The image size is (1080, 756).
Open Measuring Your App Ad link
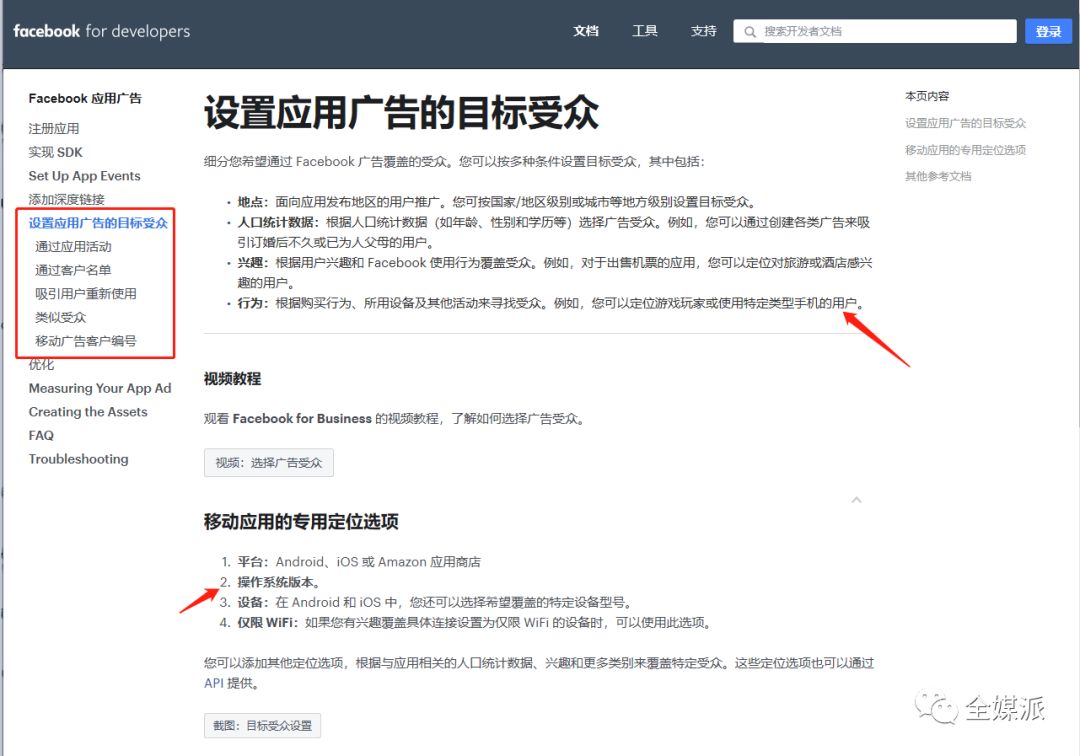(100, 388)
